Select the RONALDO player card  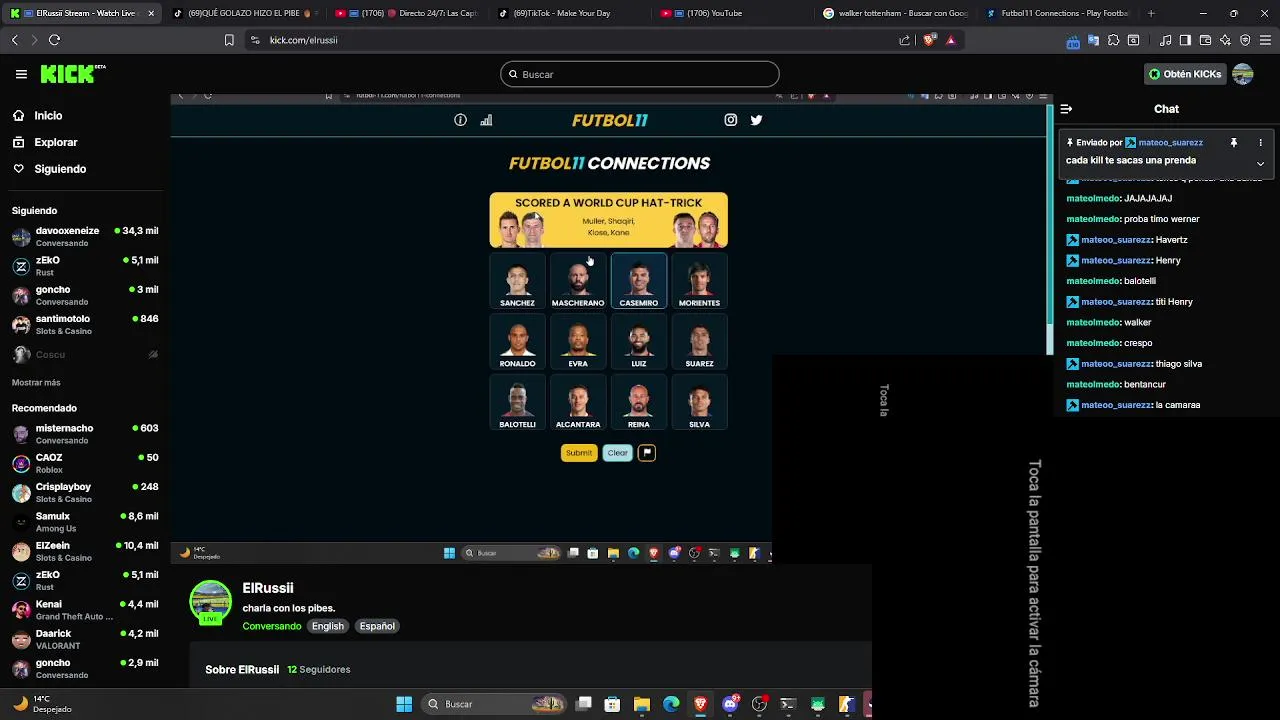(517, 342)
